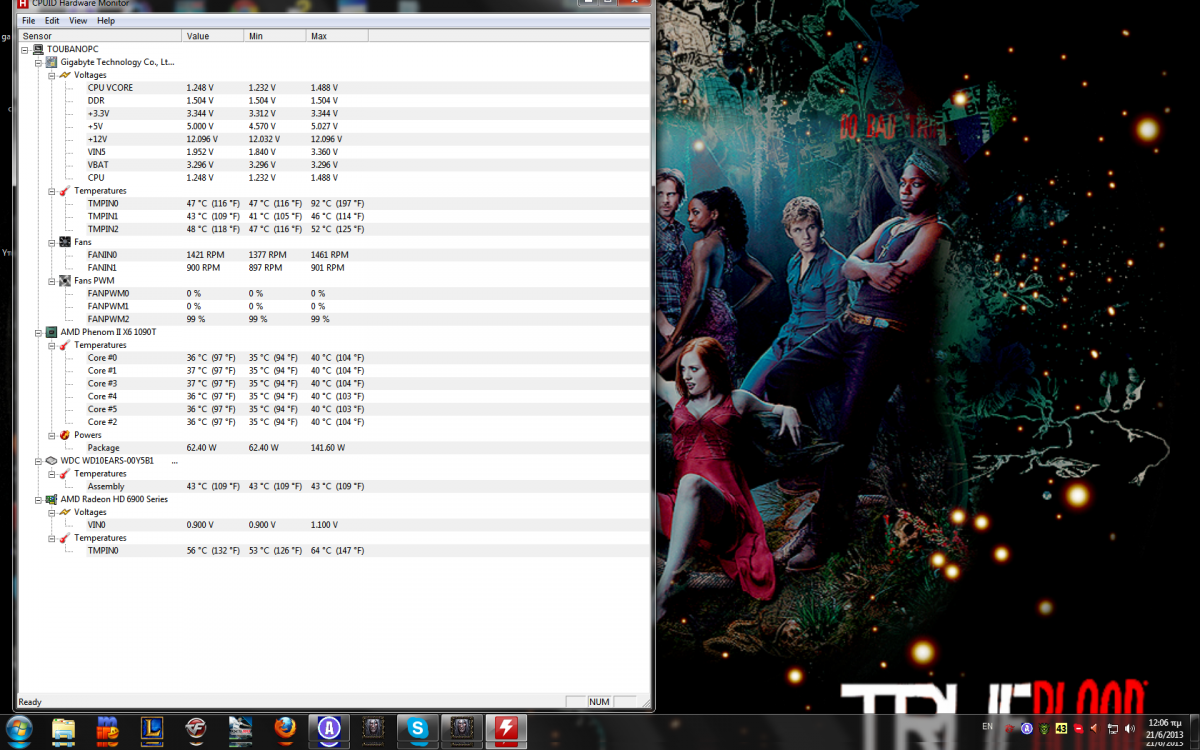The height and width of the screenshot is (750, 1200).
Task: Collapse the Fans PWM group
Action: coord(51,281)
